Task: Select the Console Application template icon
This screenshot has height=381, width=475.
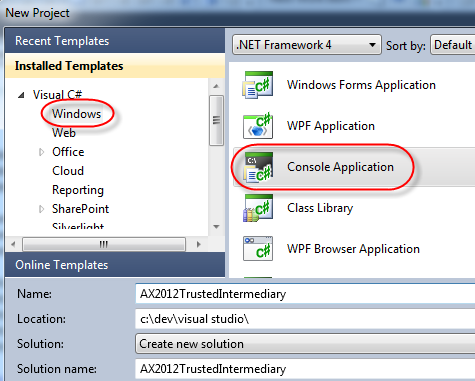Action: pos(258,167)
